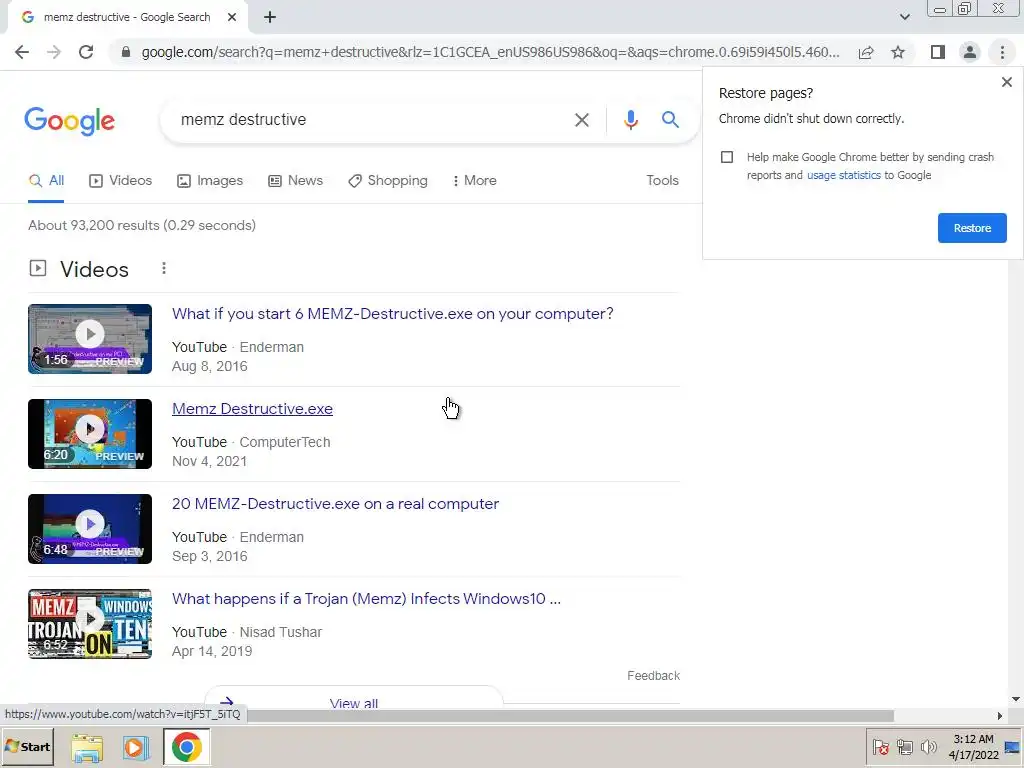The width and height of the screenshot is (1024, 768).
Task: Open '20 MEMZ-Destructive.exe on a real computer' link
Action: [x=335, y=504]
